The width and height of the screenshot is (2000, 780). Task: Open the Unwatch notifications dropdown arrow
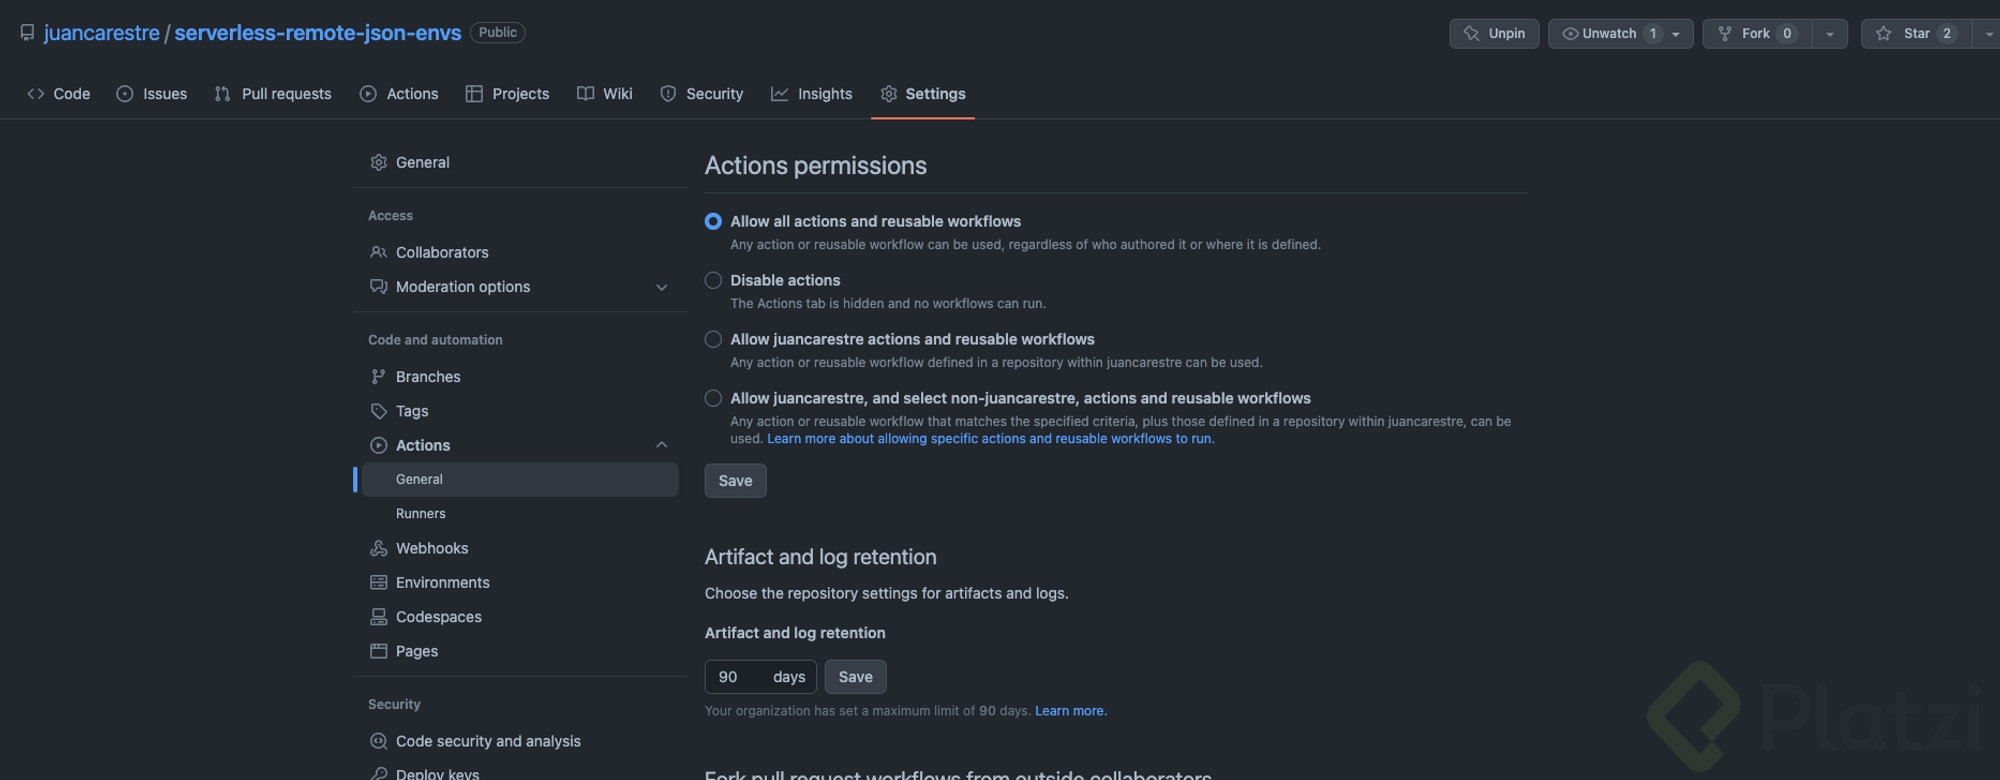1676,34
